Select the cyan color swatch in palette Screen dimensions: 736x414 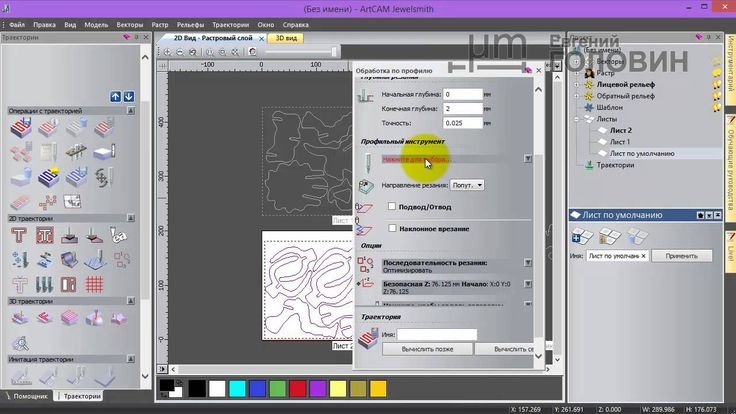click(x=237, y=387)
